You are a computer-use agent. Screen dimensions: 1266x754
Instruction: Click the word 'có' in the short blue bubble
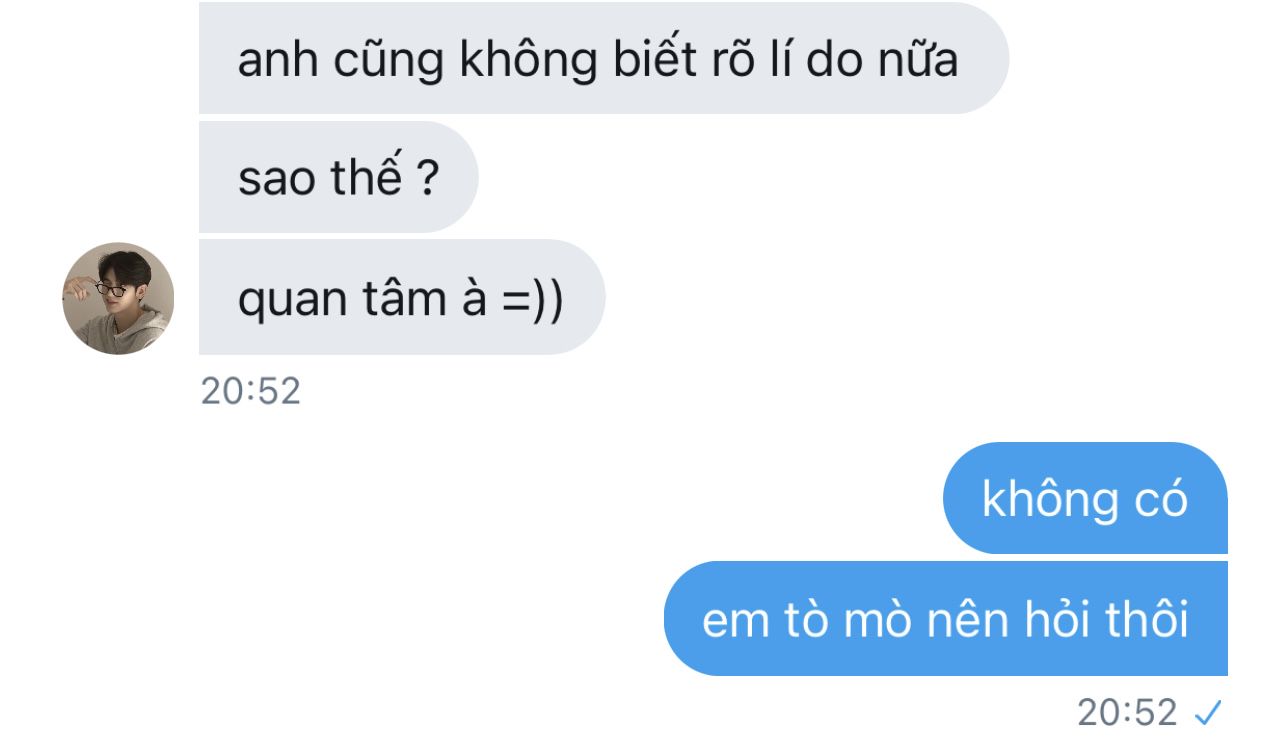click(x=1160, y=497)
